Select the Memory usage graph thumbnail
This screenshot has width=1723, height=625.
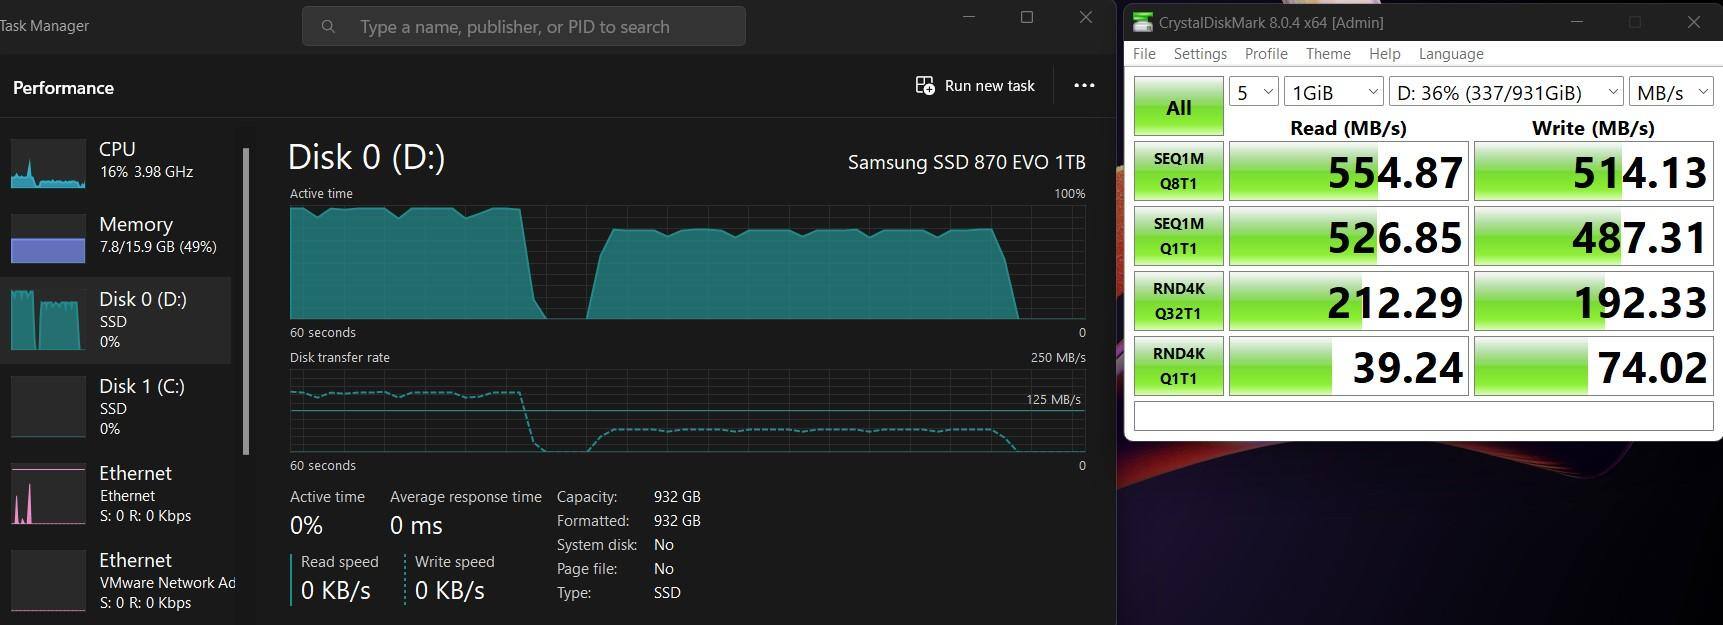pyautogui.click(x=48, y=238)
